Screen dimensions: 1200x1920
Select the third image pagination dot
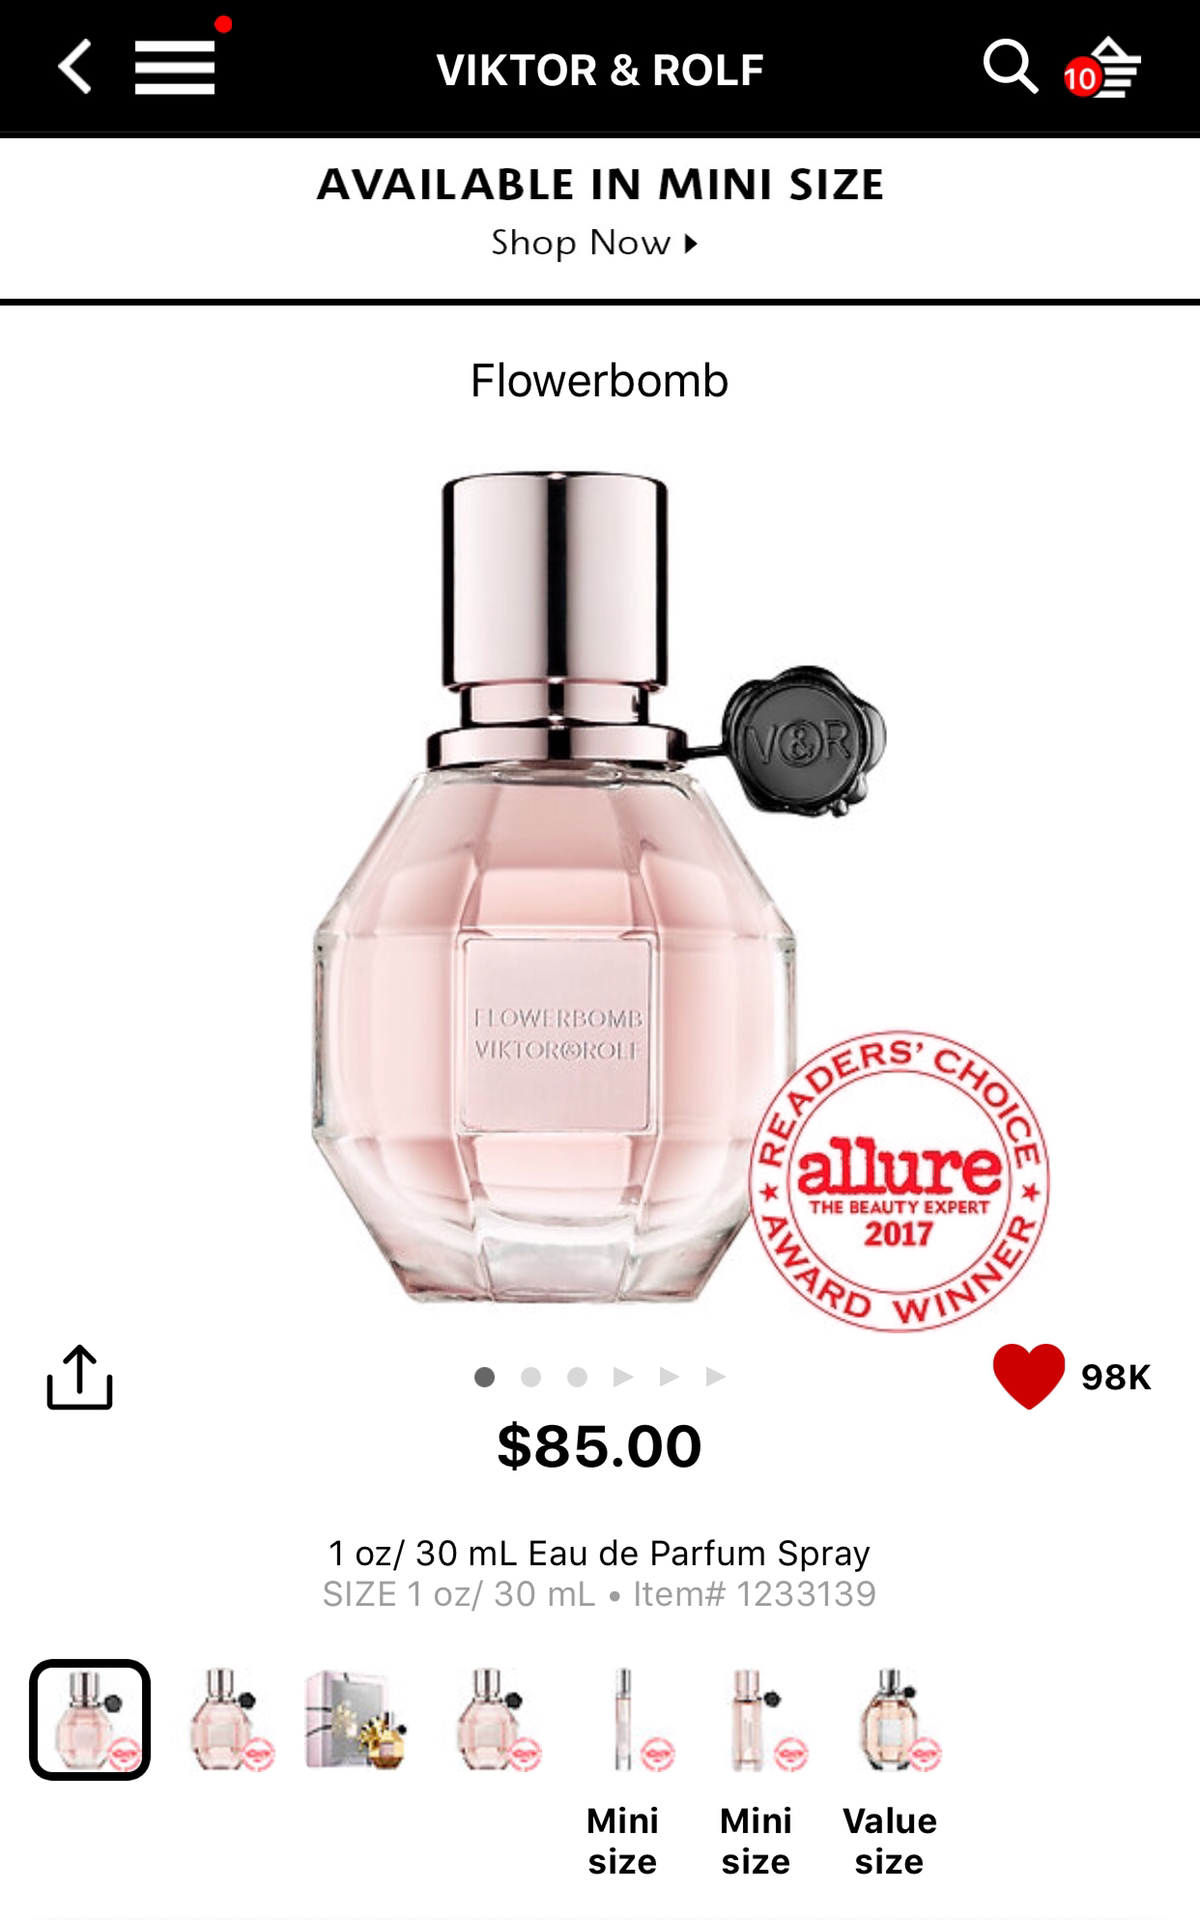tap(577, 1377)
